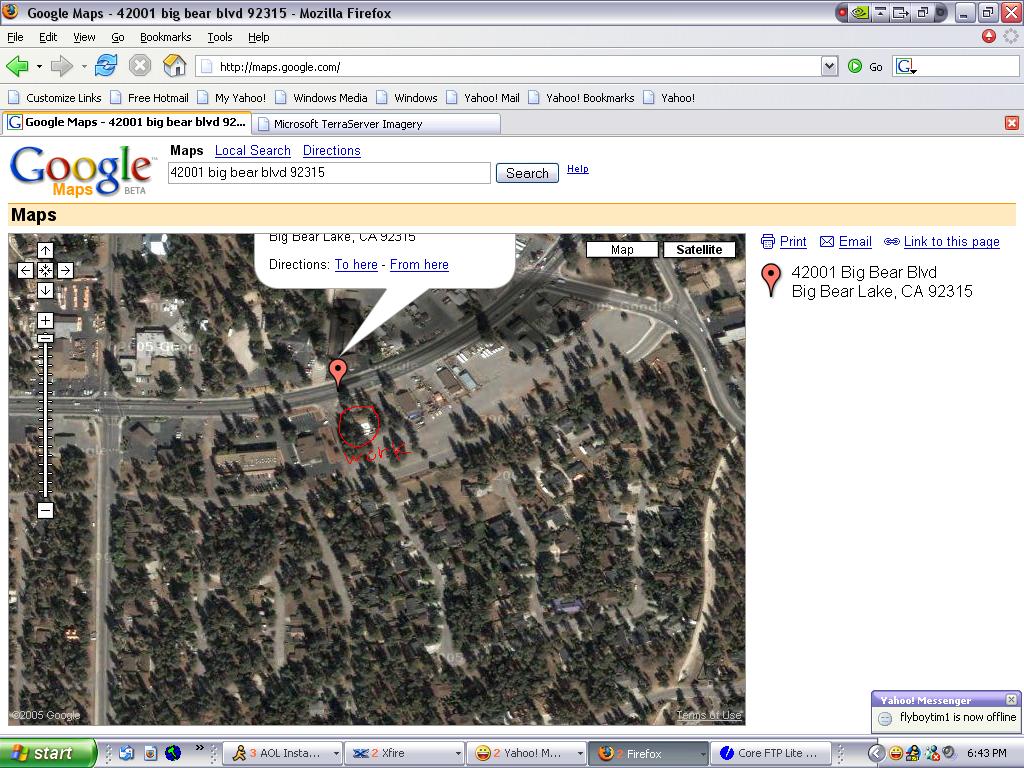Pan the map right with arrow

[65, 270]
